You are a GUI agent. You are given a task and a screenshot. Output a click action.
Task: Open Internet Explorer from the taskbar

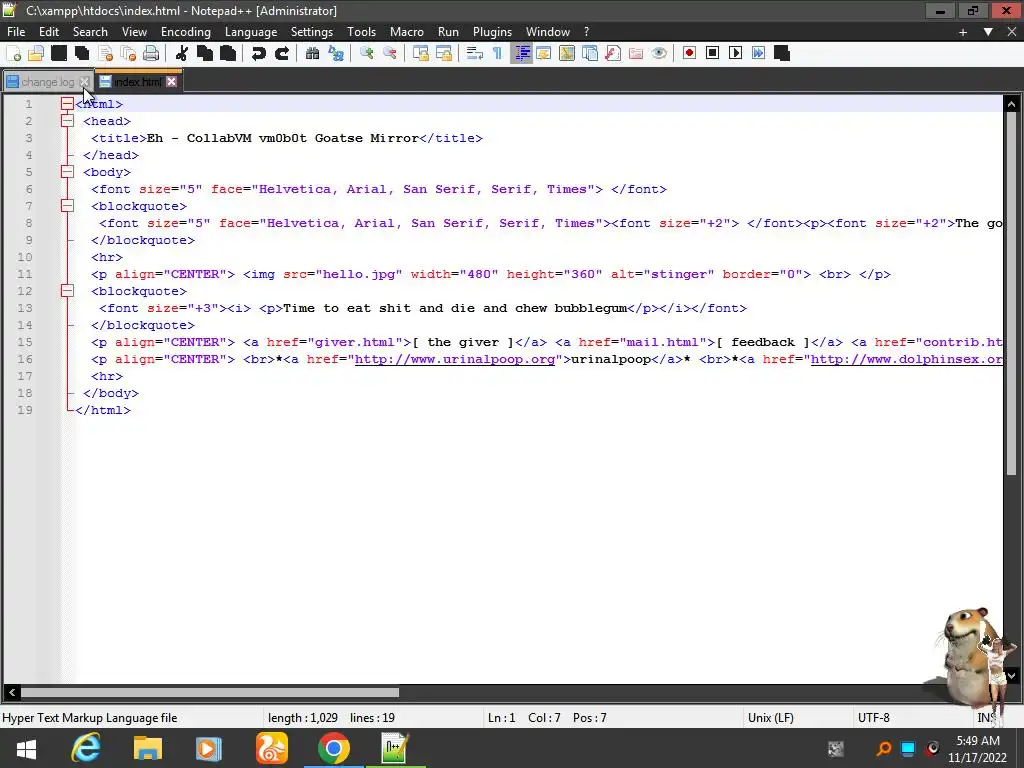86,748
